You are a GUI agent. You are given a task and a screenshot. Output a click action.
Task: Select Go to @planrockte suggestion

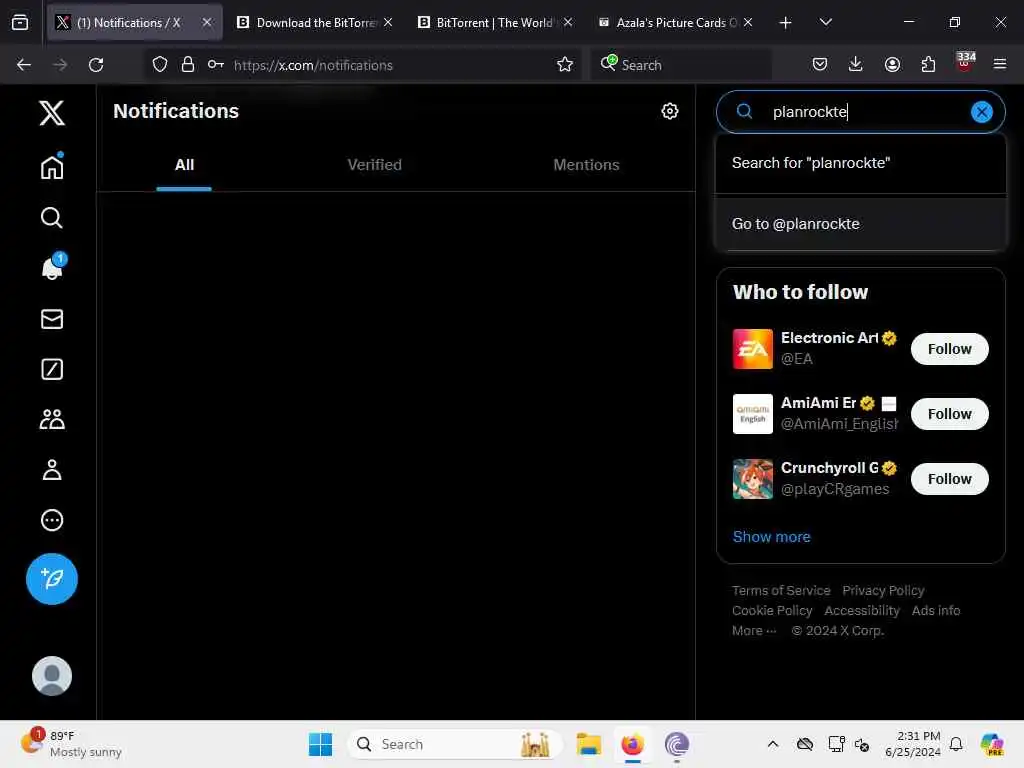[860, 223]
